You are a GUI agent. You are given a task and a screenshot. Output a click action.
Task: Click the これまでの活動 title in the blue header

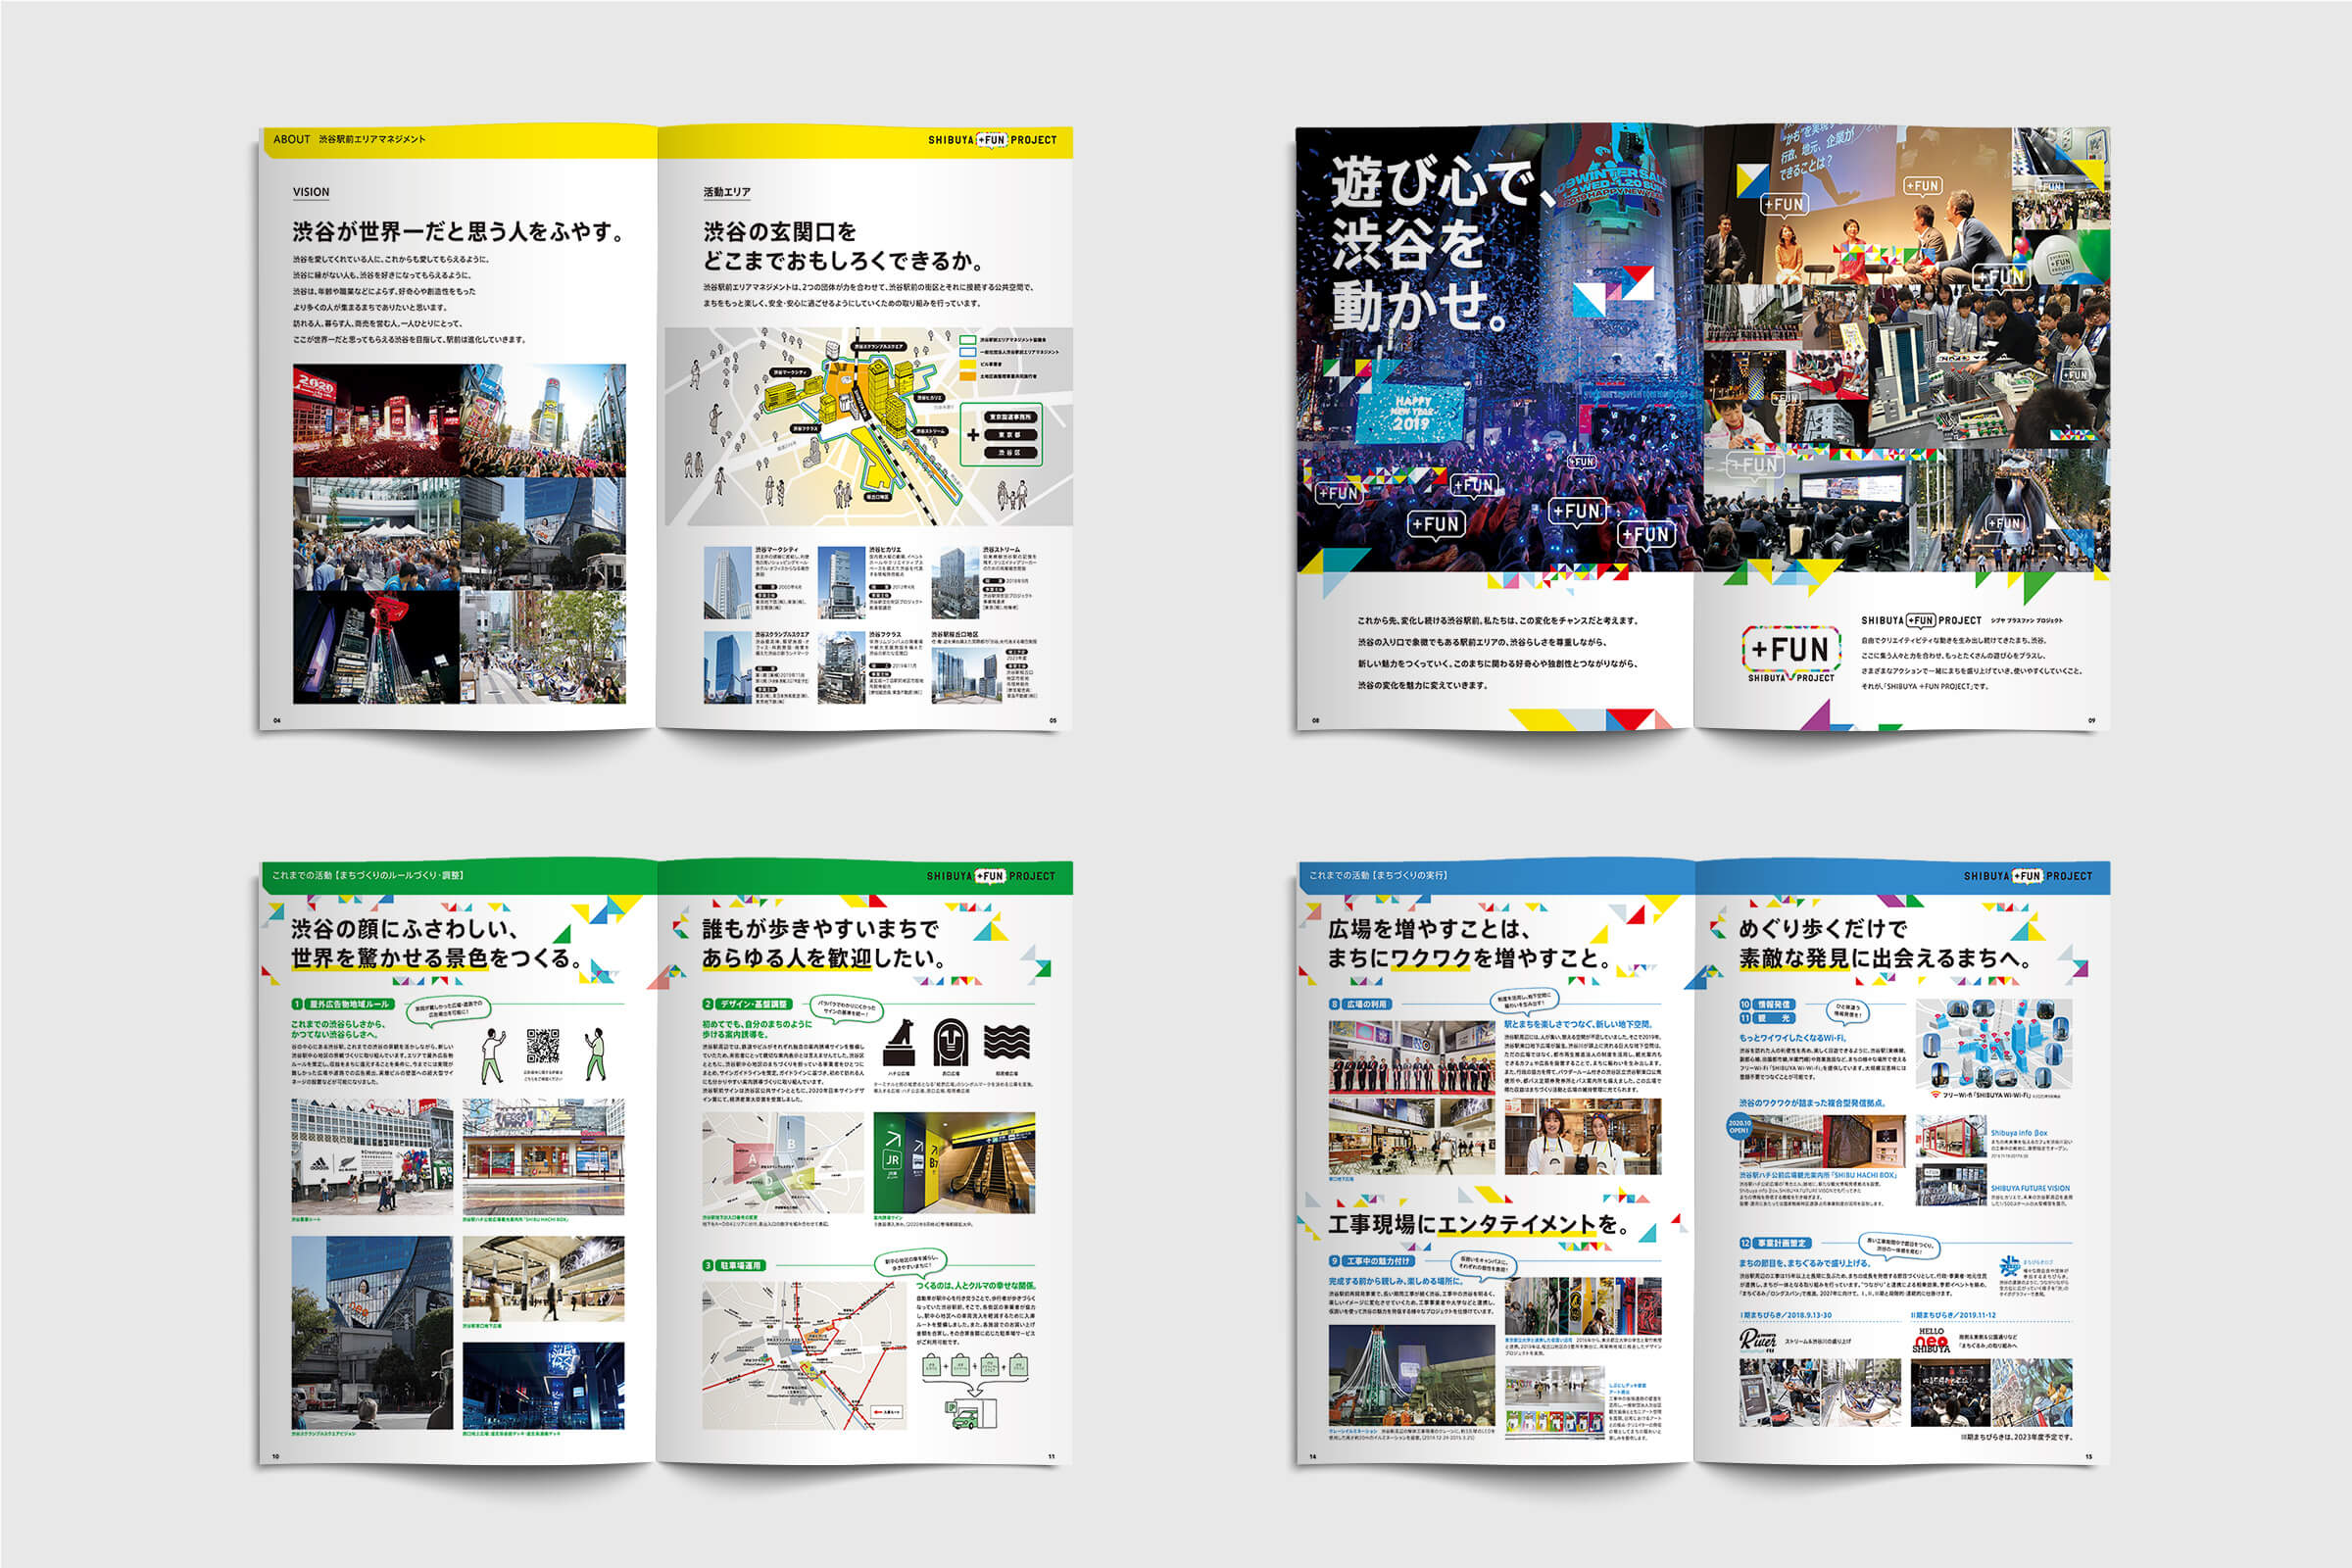pyautogui.click(x=1378, y=875)
